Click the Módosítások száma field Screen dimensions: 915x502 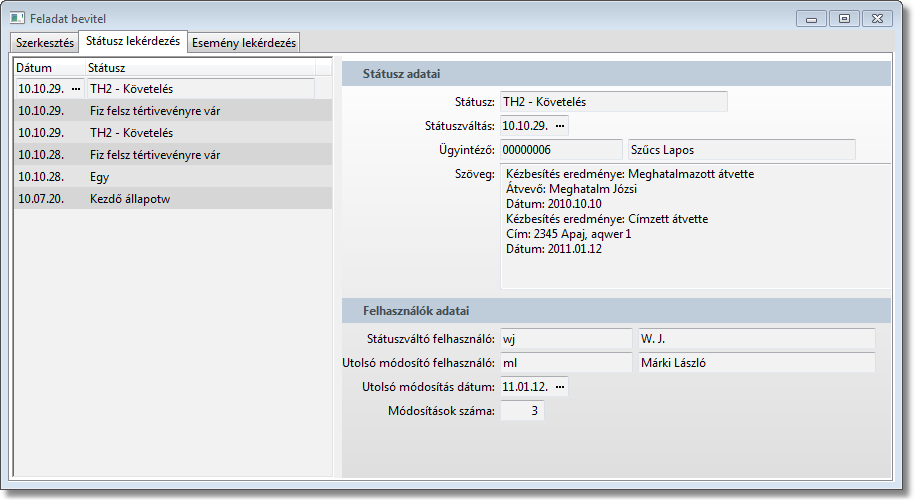click(522, 410)
